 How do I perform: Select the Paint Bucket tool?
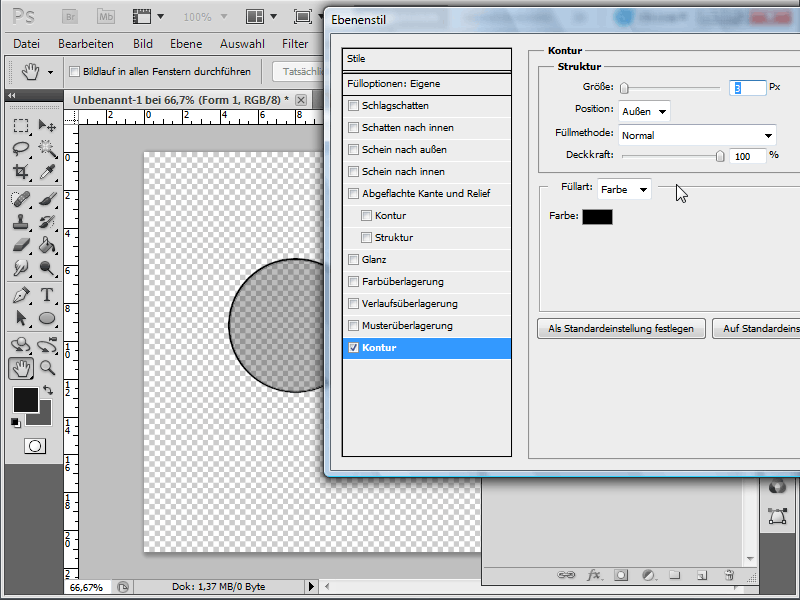pyautogui.click(x=47, y=245)
